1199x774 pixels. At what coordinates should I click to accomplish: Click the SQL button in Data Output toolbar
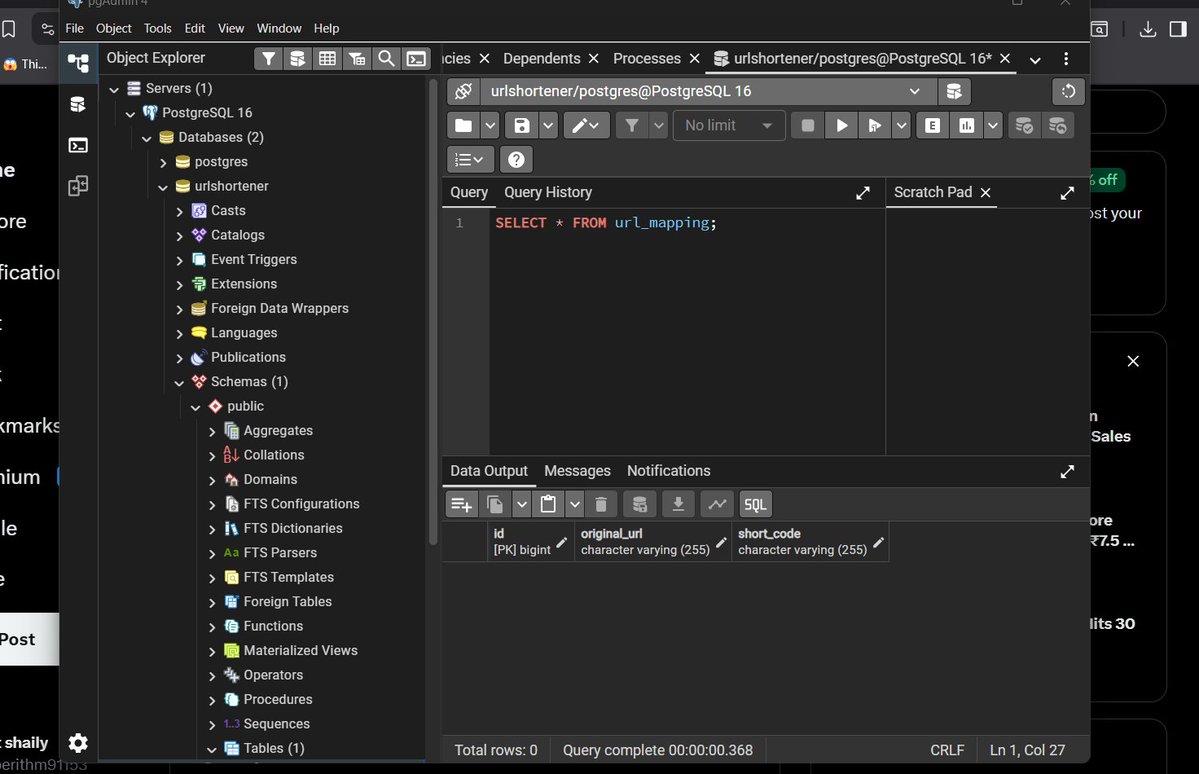[755, 504]
